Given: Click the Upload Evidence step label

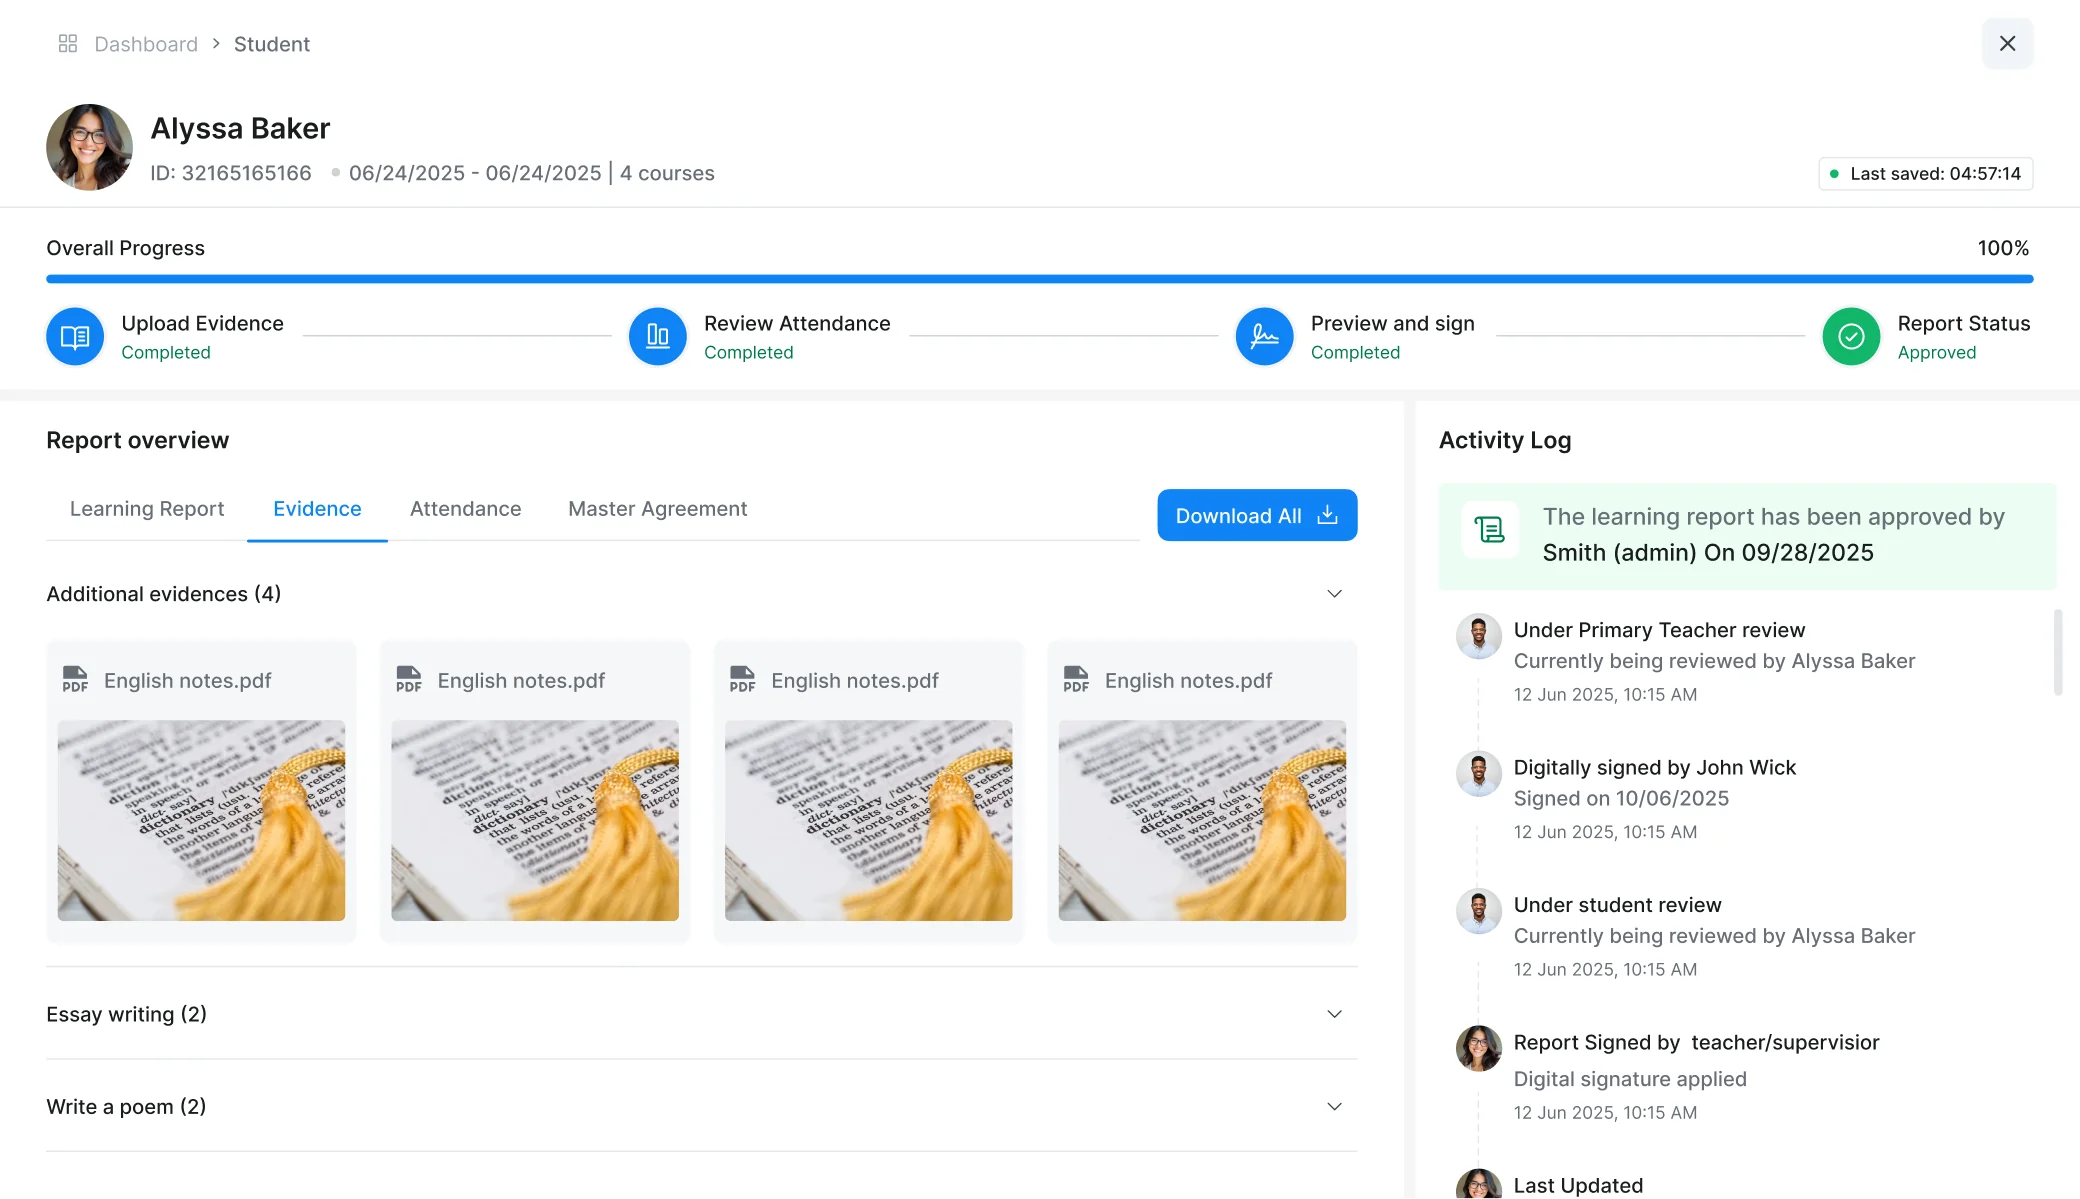Looking at the screenshot, I should [202, 323].
